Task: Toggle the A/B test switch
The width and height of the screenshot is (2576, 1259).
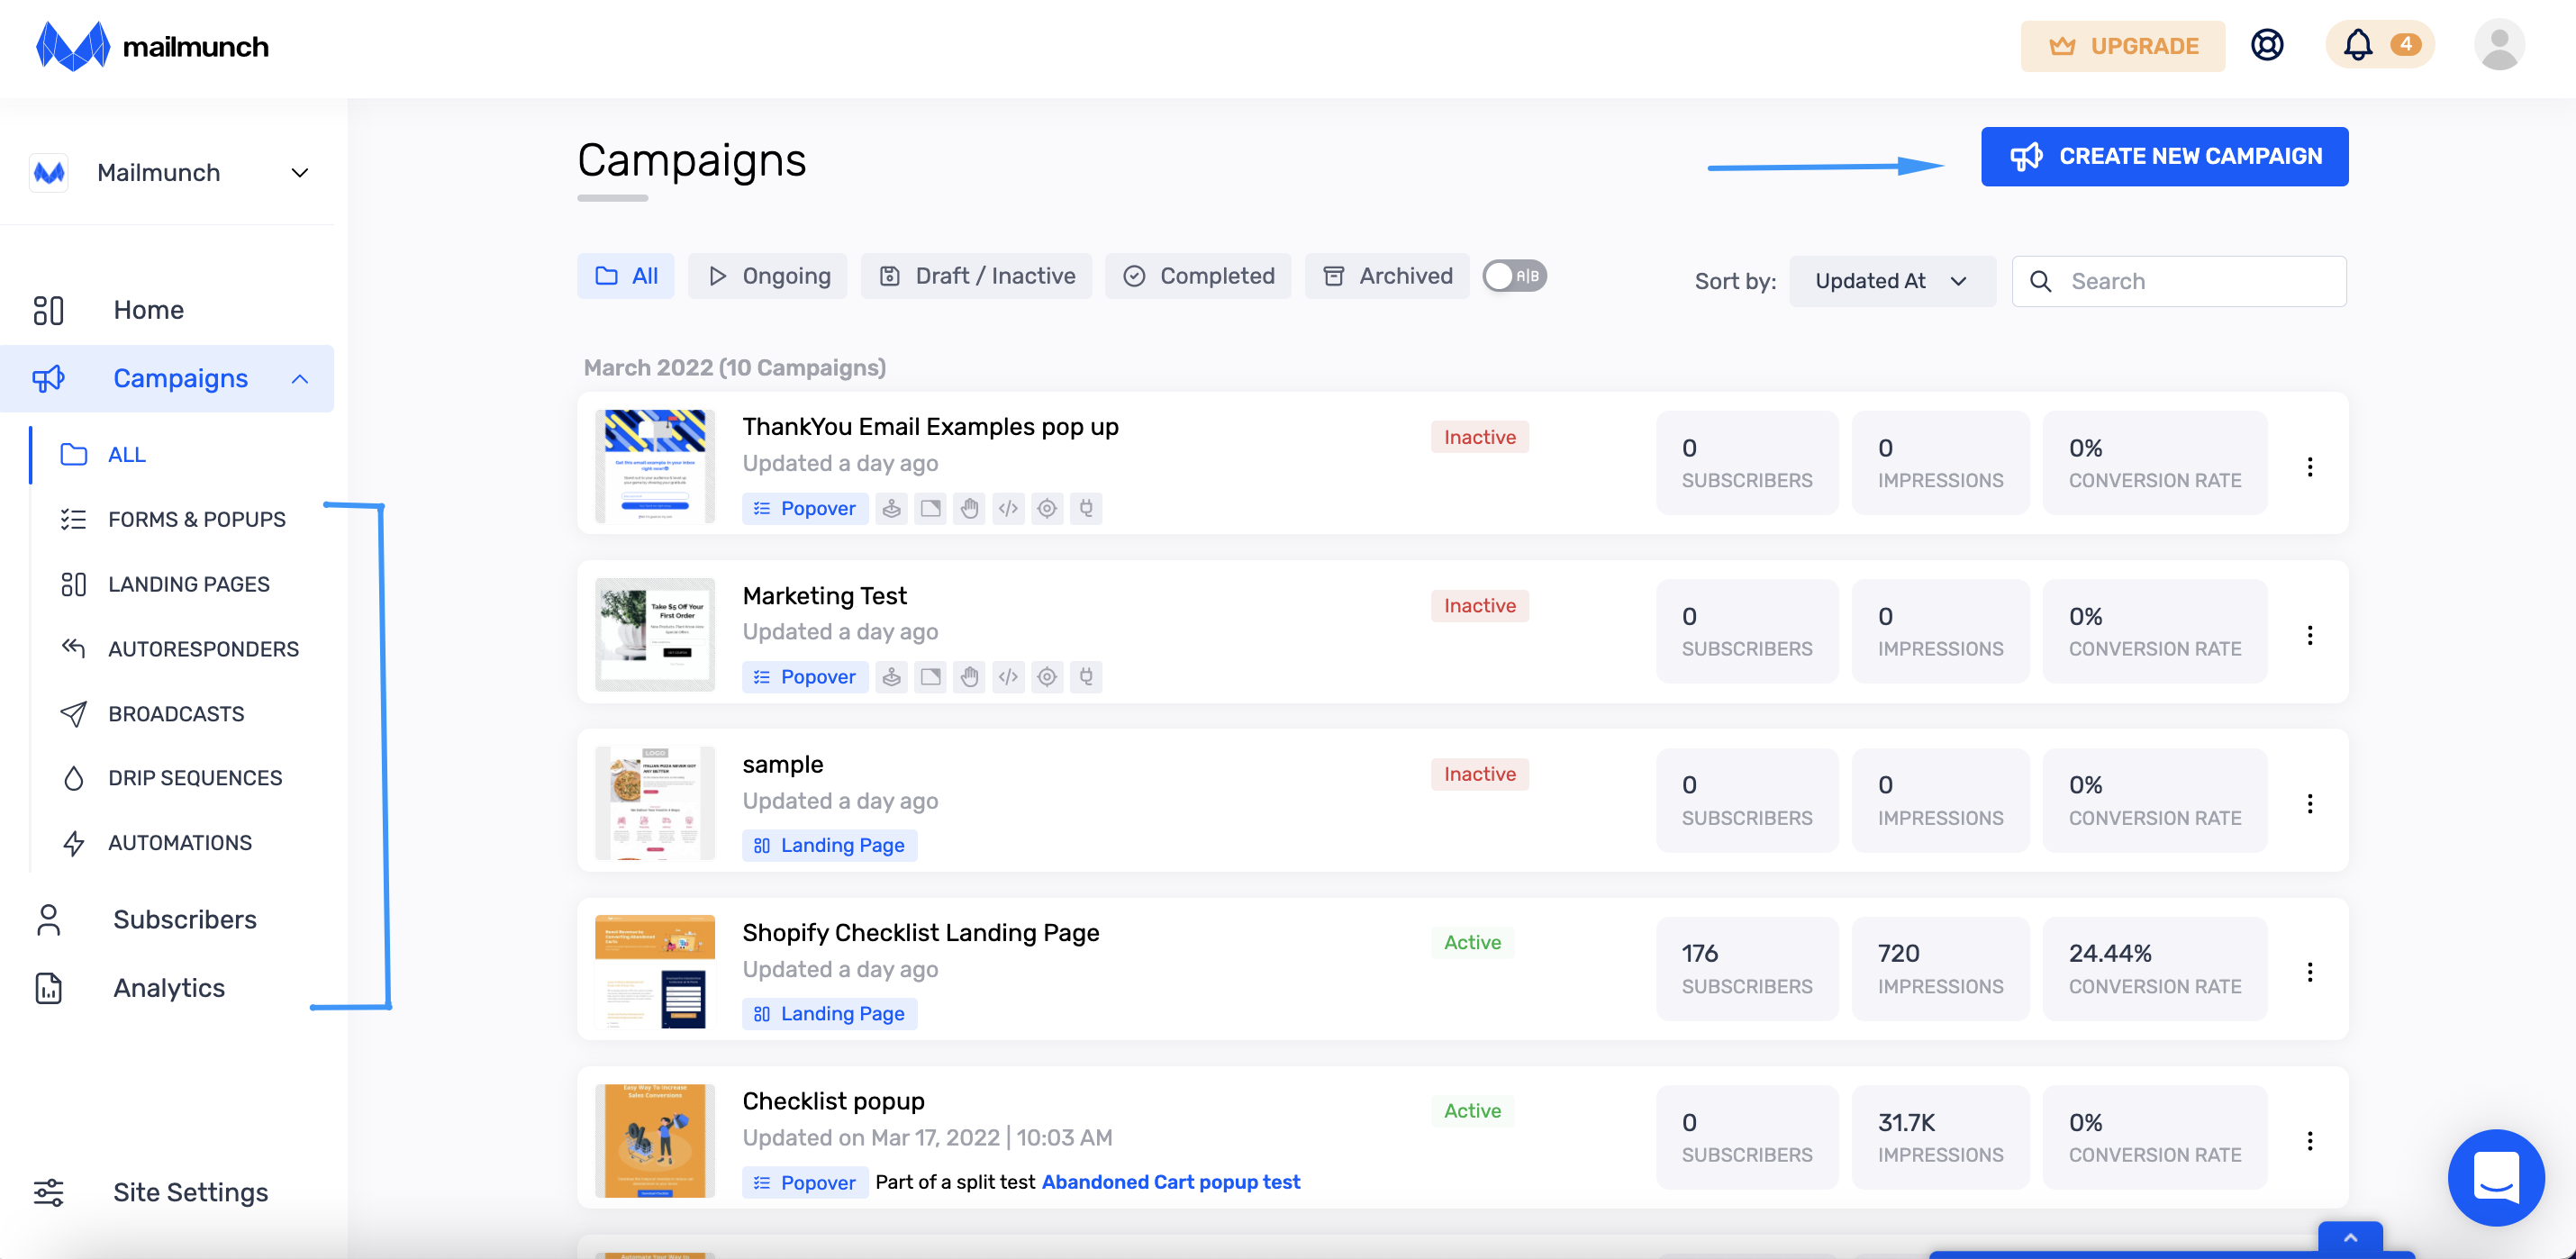Action: coord(1514,276)
